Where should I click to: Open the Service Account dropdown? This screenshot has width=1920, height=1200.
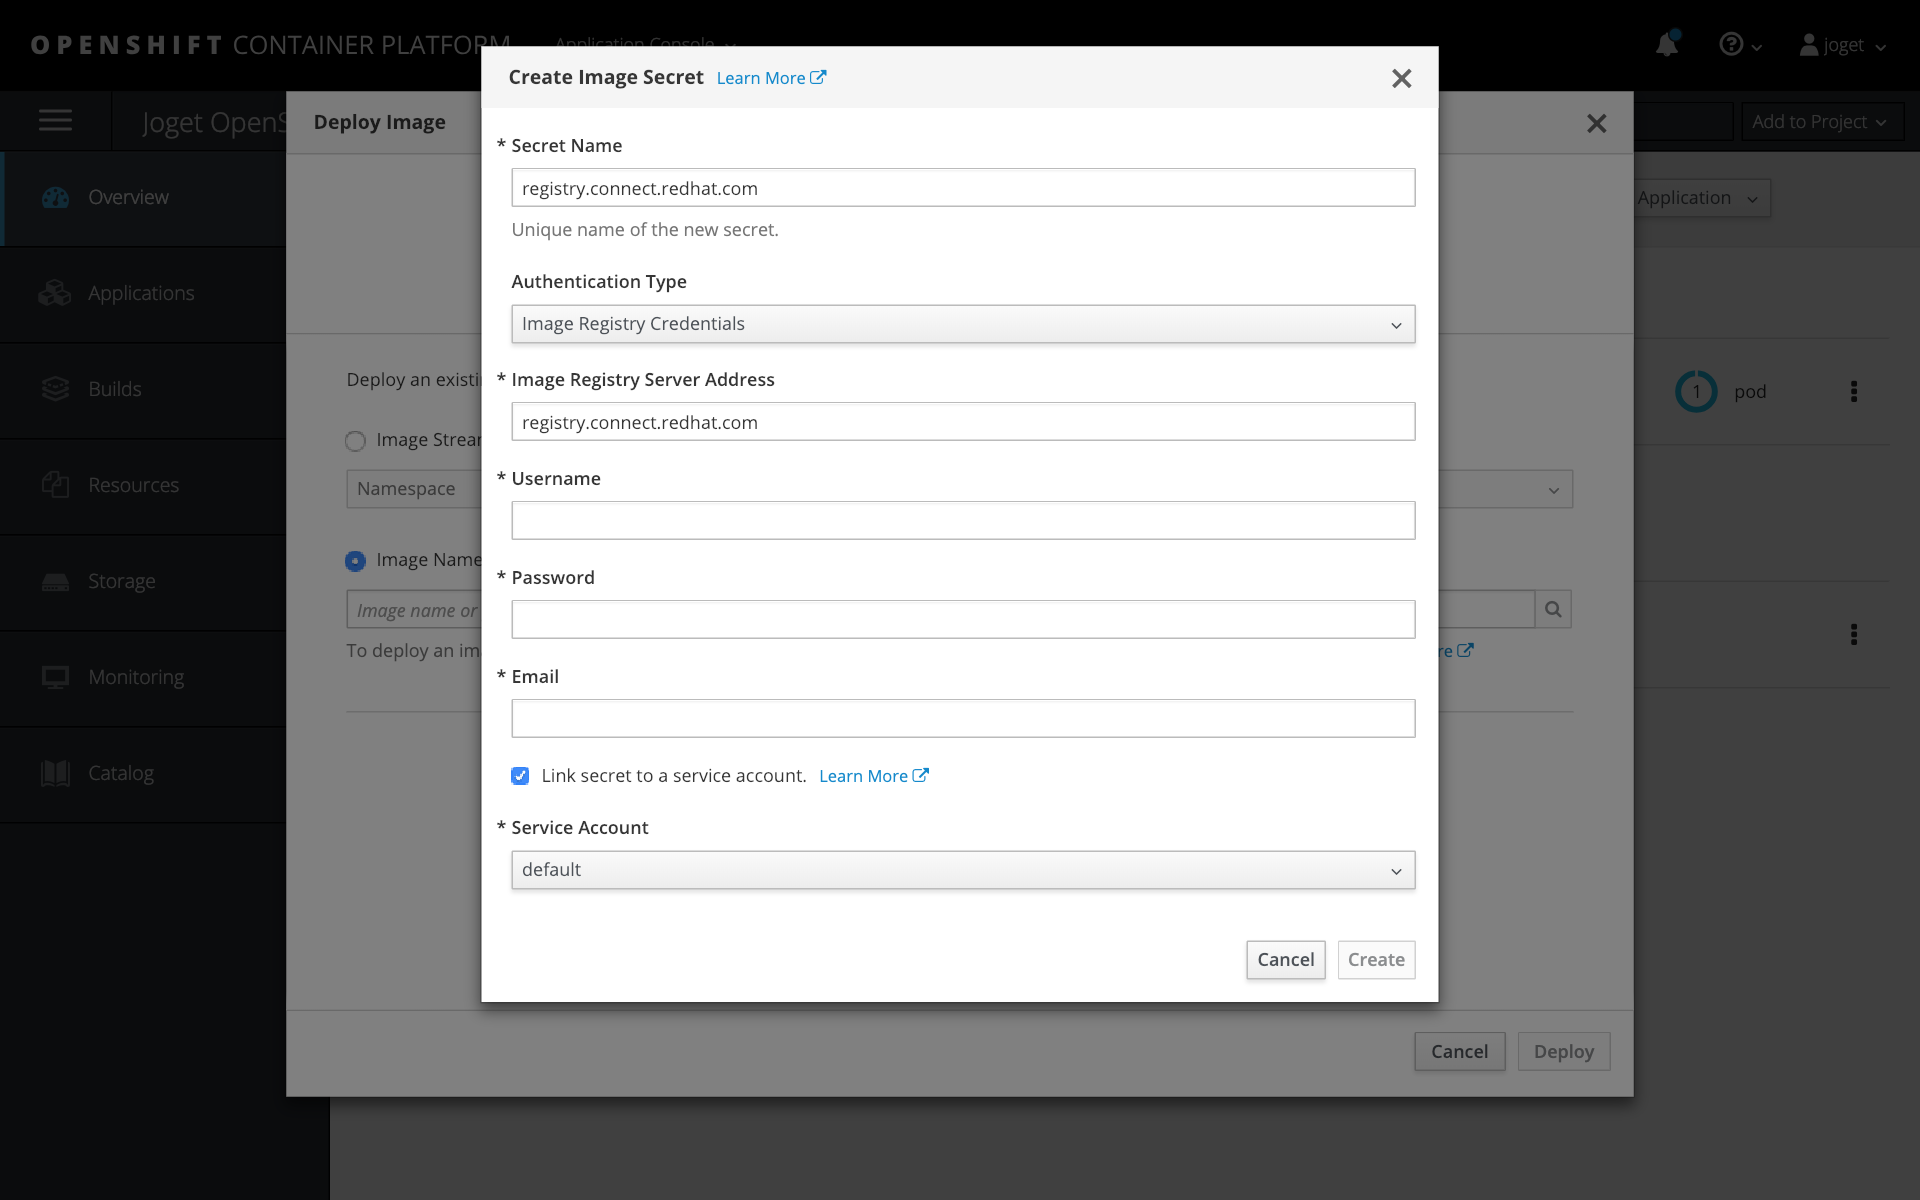(962, 870)
